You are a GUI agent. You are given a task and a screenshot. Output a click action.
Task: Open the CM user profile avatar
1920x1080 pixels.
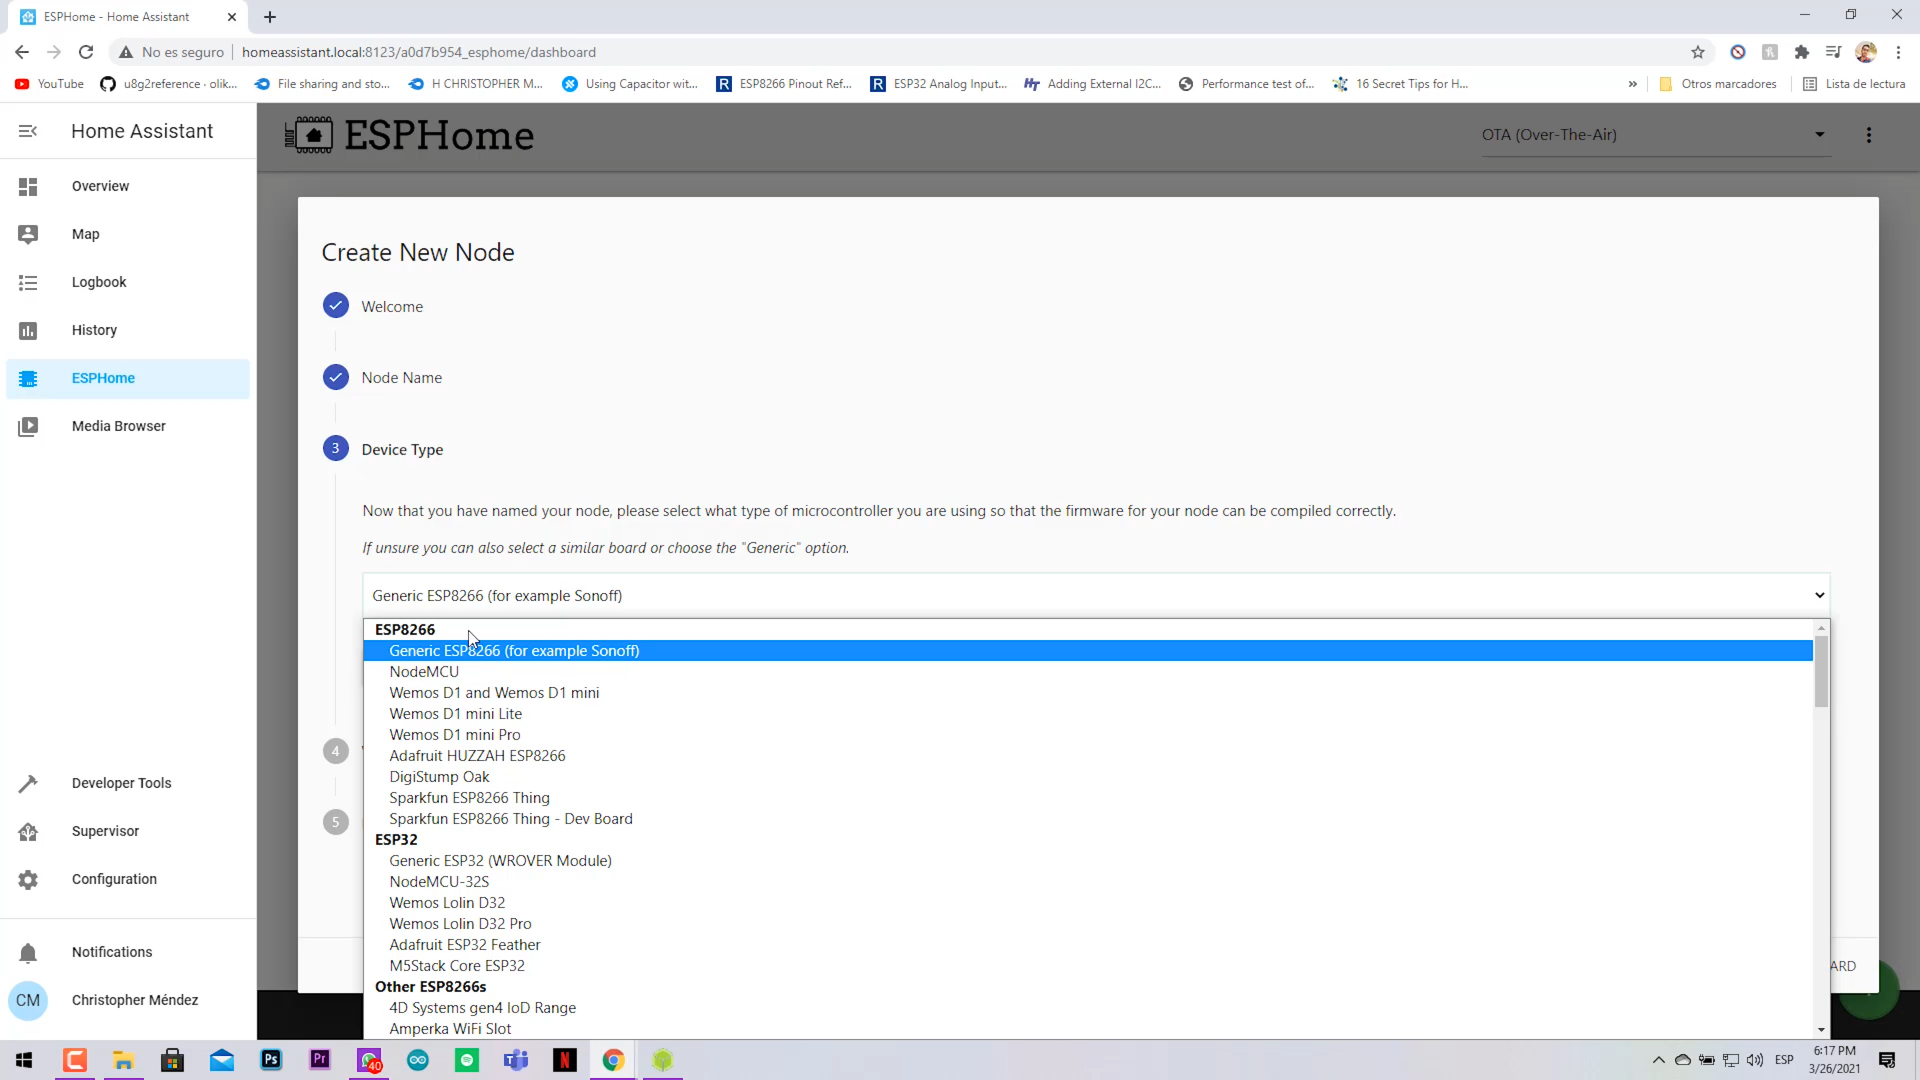click(x=28, y=1001)
